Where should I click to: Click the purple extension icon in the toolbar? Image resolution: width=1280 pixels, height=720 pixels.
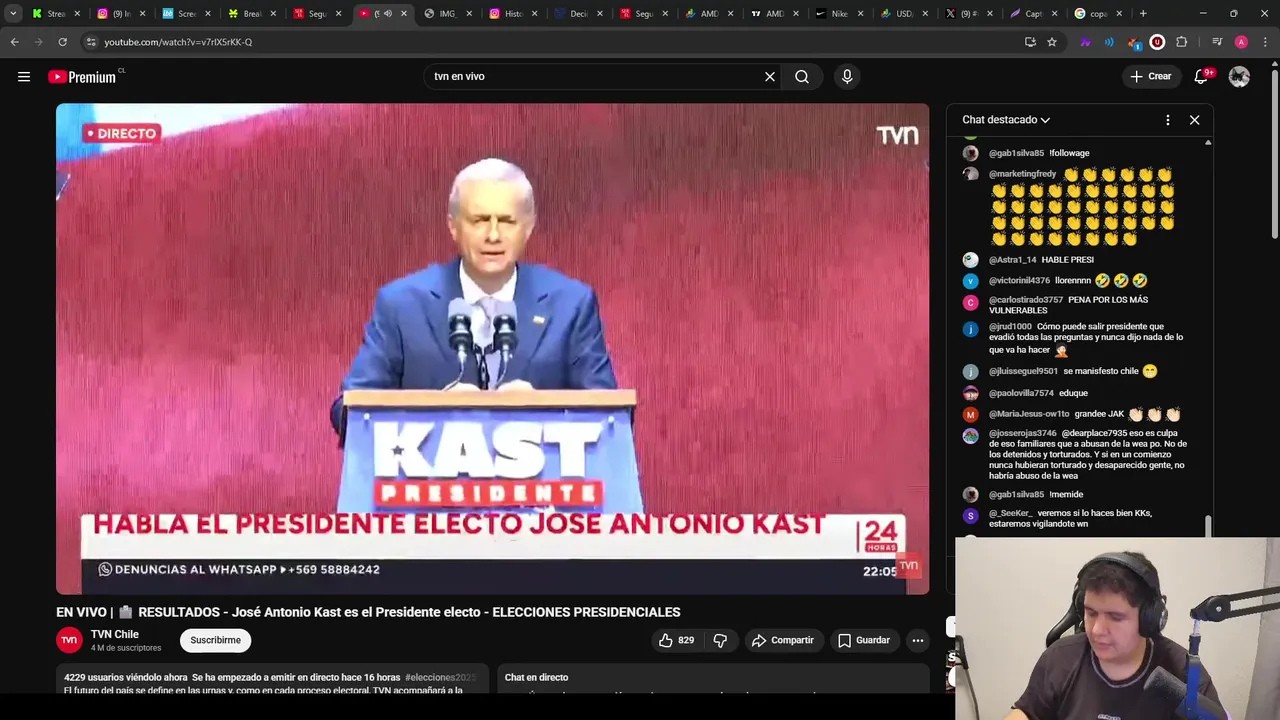[x=1085, y=42]
